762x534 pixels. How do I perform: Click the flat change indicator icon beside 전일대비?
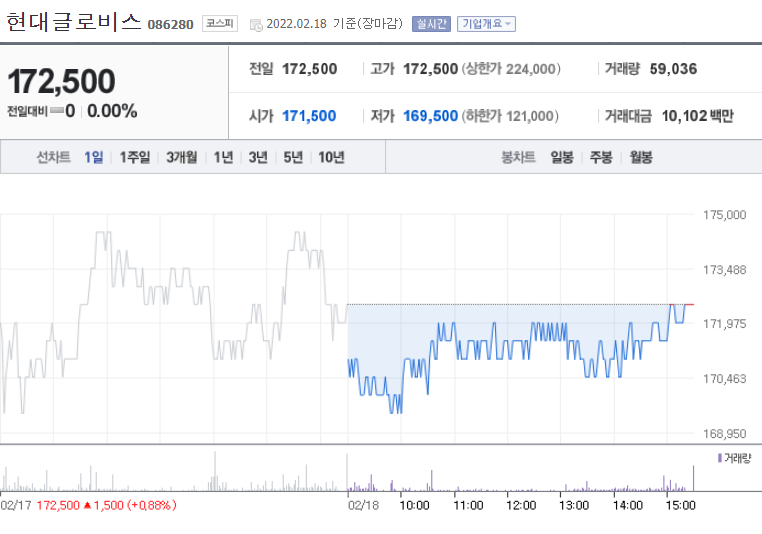coord(57,111)
